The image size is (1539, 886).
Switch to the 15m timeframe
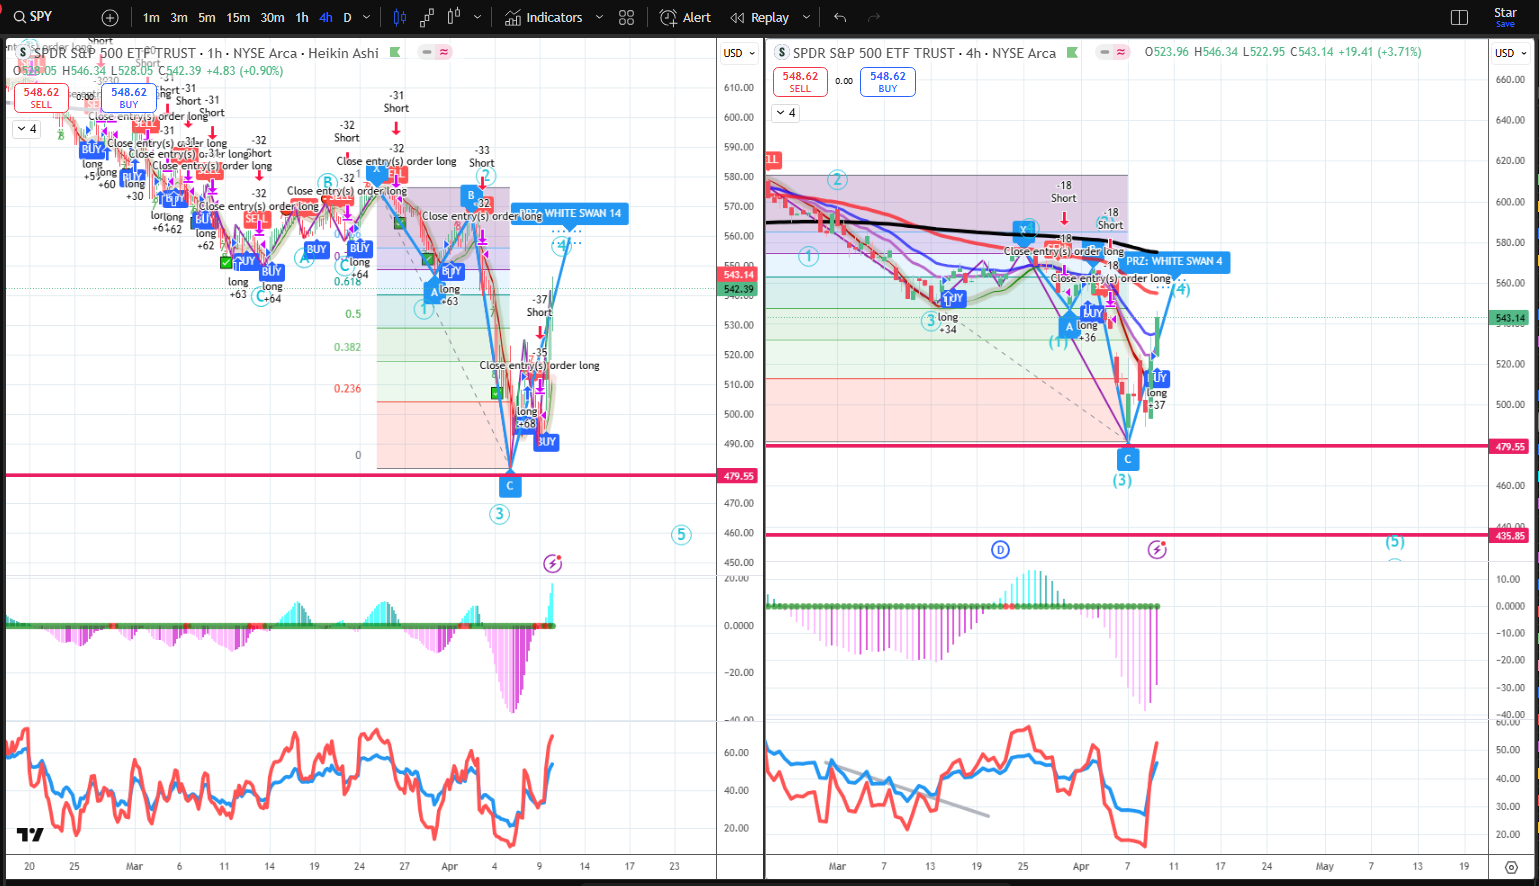pyautogui.click(x=238, y=18)
